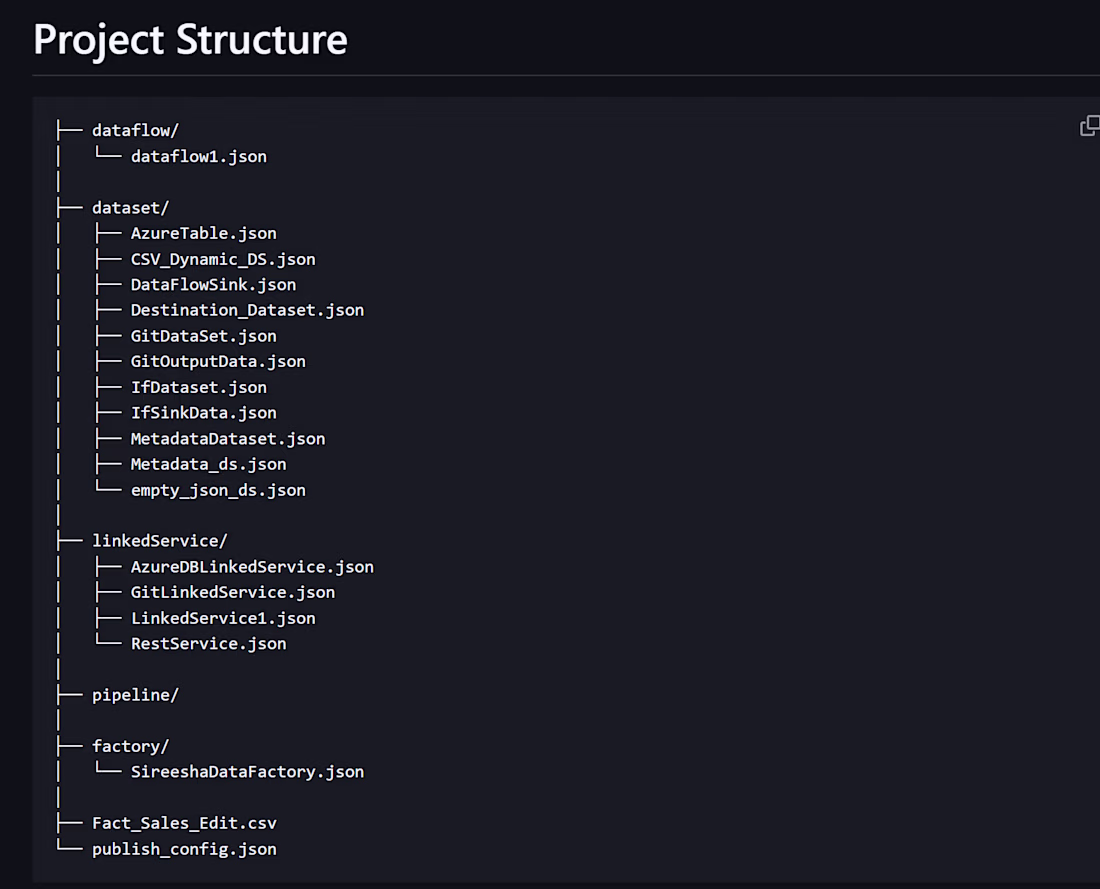Click the factory/ folder line
The height and width of the screenshot is (889, 1100).
point(130,746)
